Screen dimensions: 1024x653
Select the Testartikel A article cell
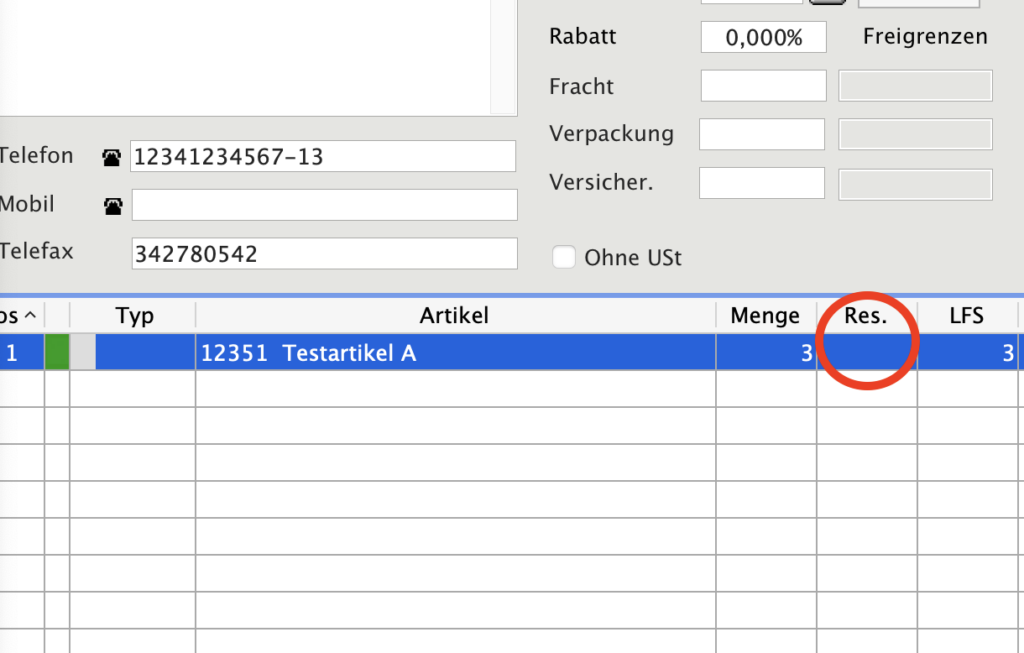click(454, 353)
